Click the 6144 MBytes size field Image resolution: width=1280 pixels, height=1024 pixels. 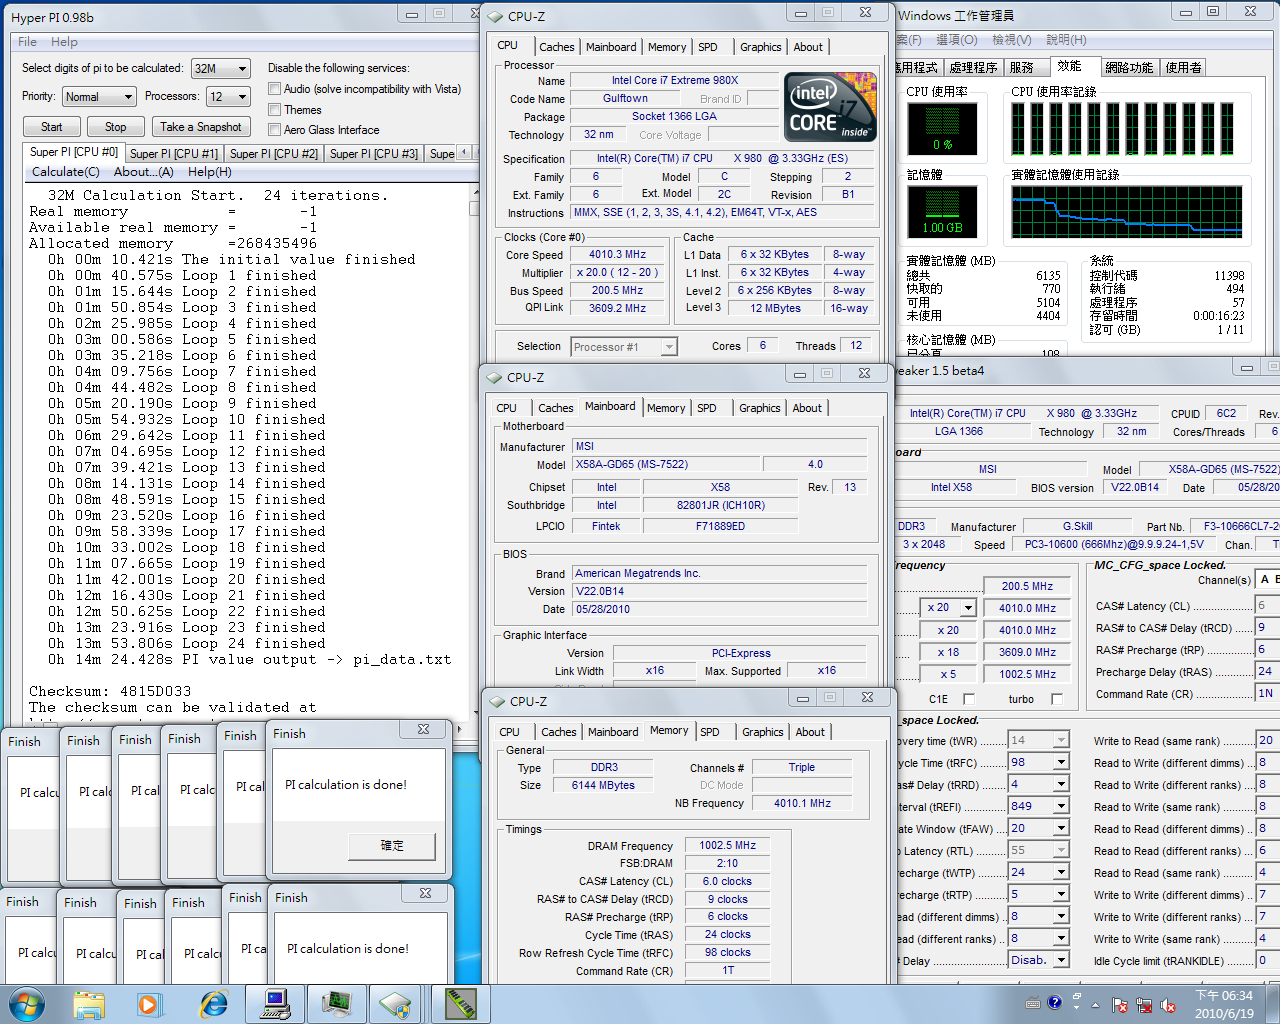click(x=604, y=785)
